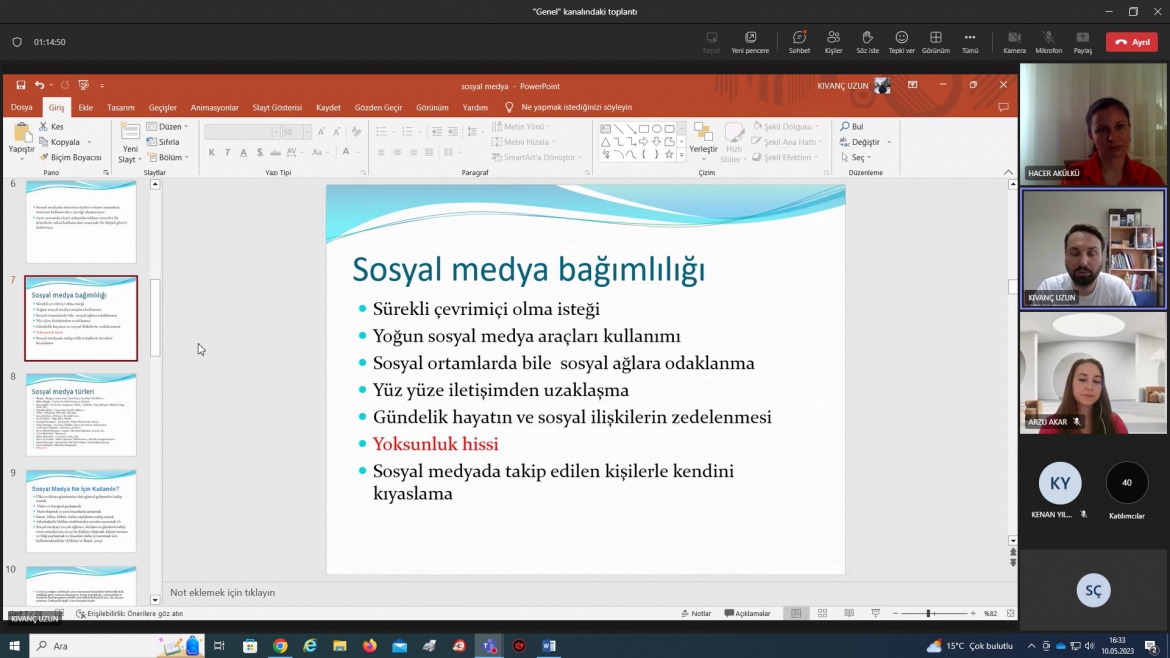Screen dimensions: 1170x658
Task: Open Şekil Efektleri dropdown
Action: click(786, 157)
